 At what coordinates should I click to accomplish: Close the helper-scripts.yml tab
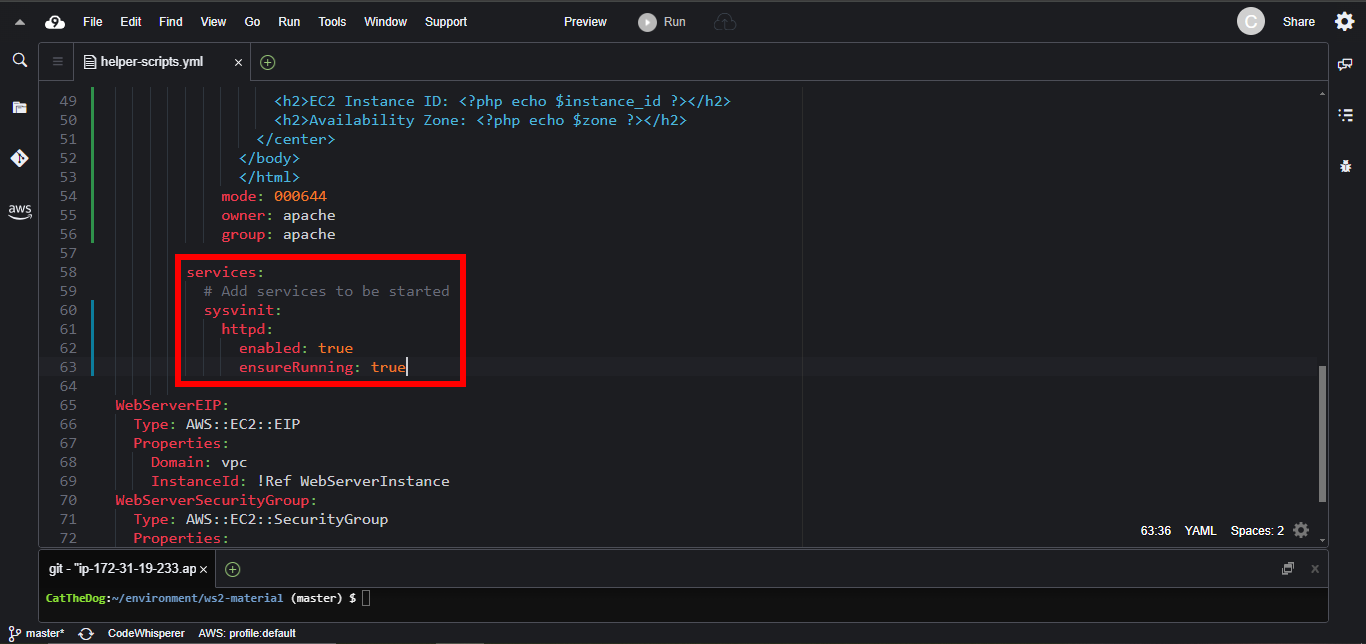[238, 62]
